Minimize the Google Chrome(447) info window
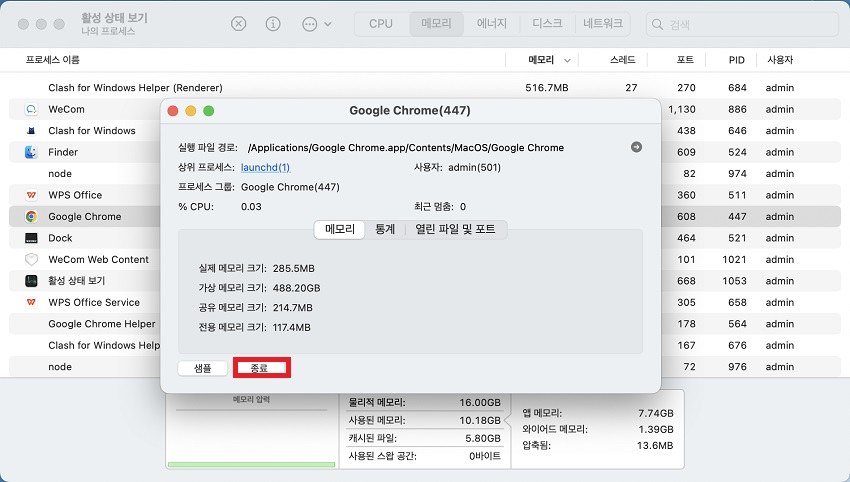 click(191, 111)
